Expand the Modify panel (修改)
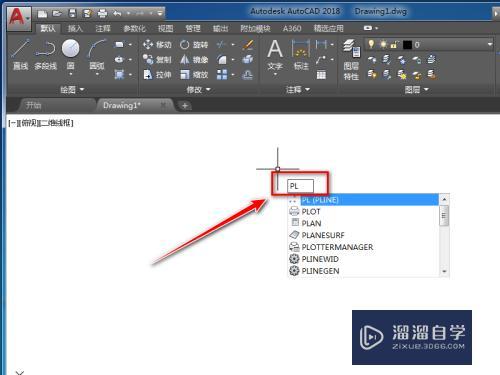 [x=198, y=90]
